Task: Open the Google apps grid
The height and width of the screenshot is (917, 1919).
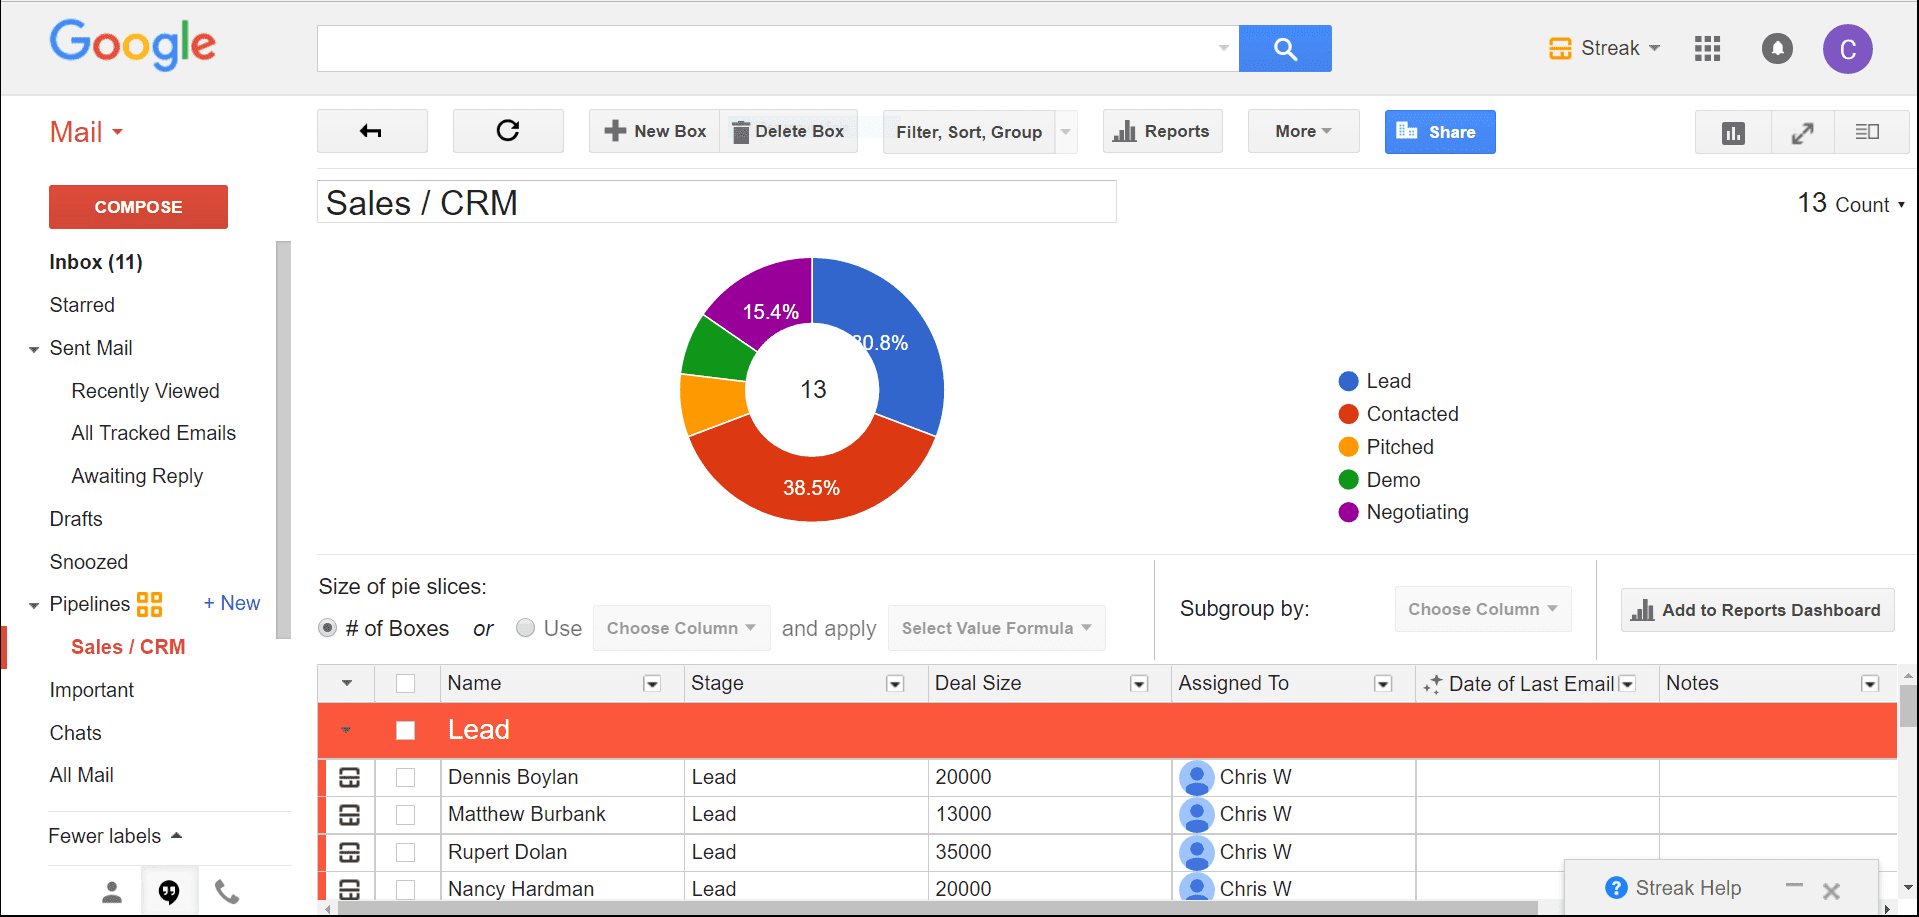Action: pyautogui.click(x=1707, y=48)
